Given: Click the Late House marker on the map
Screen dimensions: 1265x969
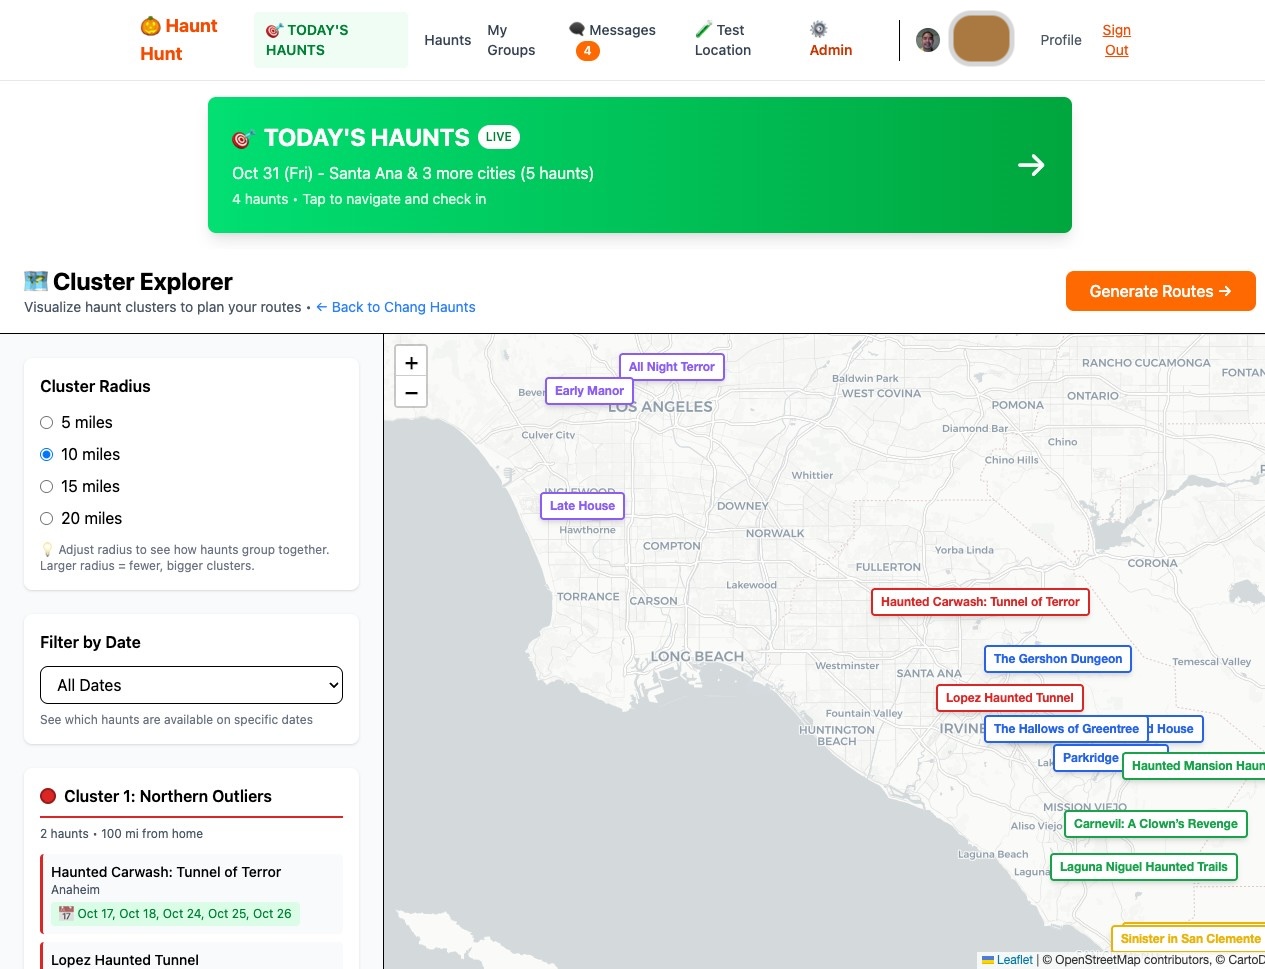Looking at the screenshot, I should (582, 506).
